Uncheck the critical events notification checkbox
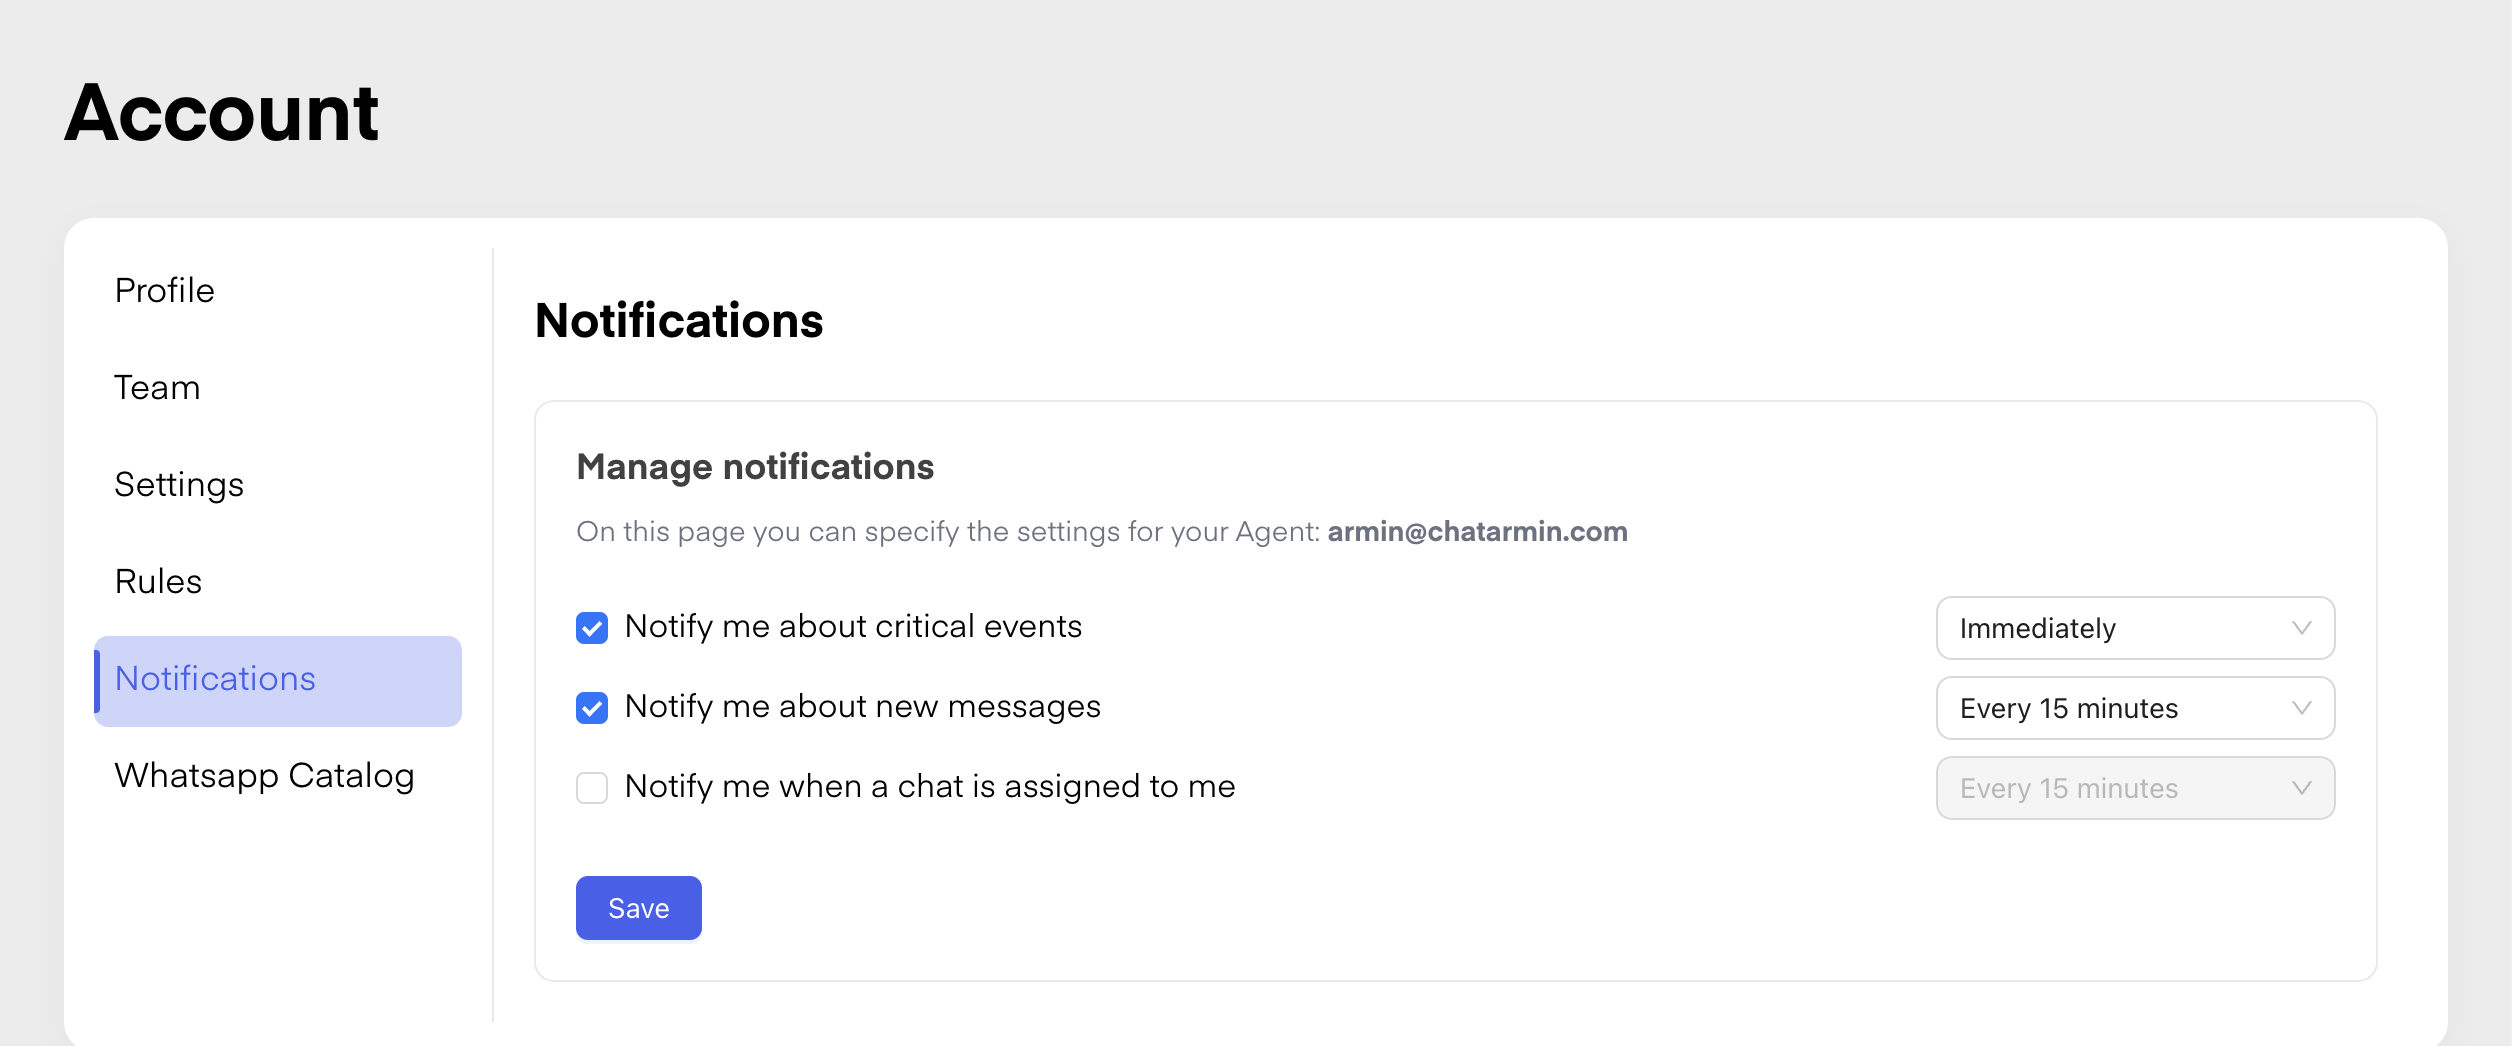The width and height of the screenshot is (2512, 1046). [592, 628]
